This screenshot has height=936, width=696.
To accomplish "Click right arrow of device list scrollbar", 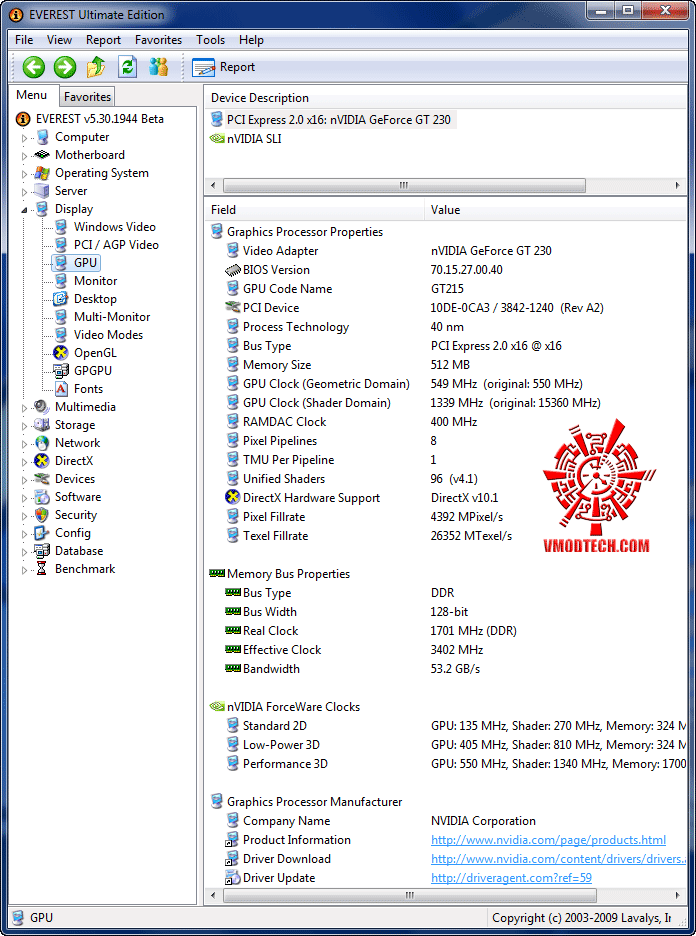I will click(x=677, y=185).
